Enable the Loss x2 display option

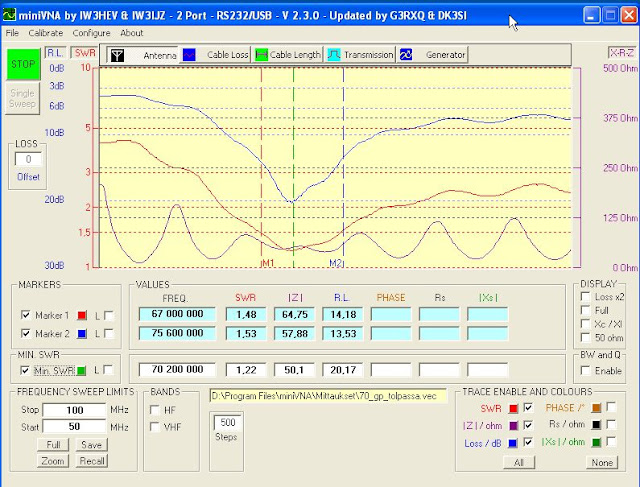pos(585,296)
